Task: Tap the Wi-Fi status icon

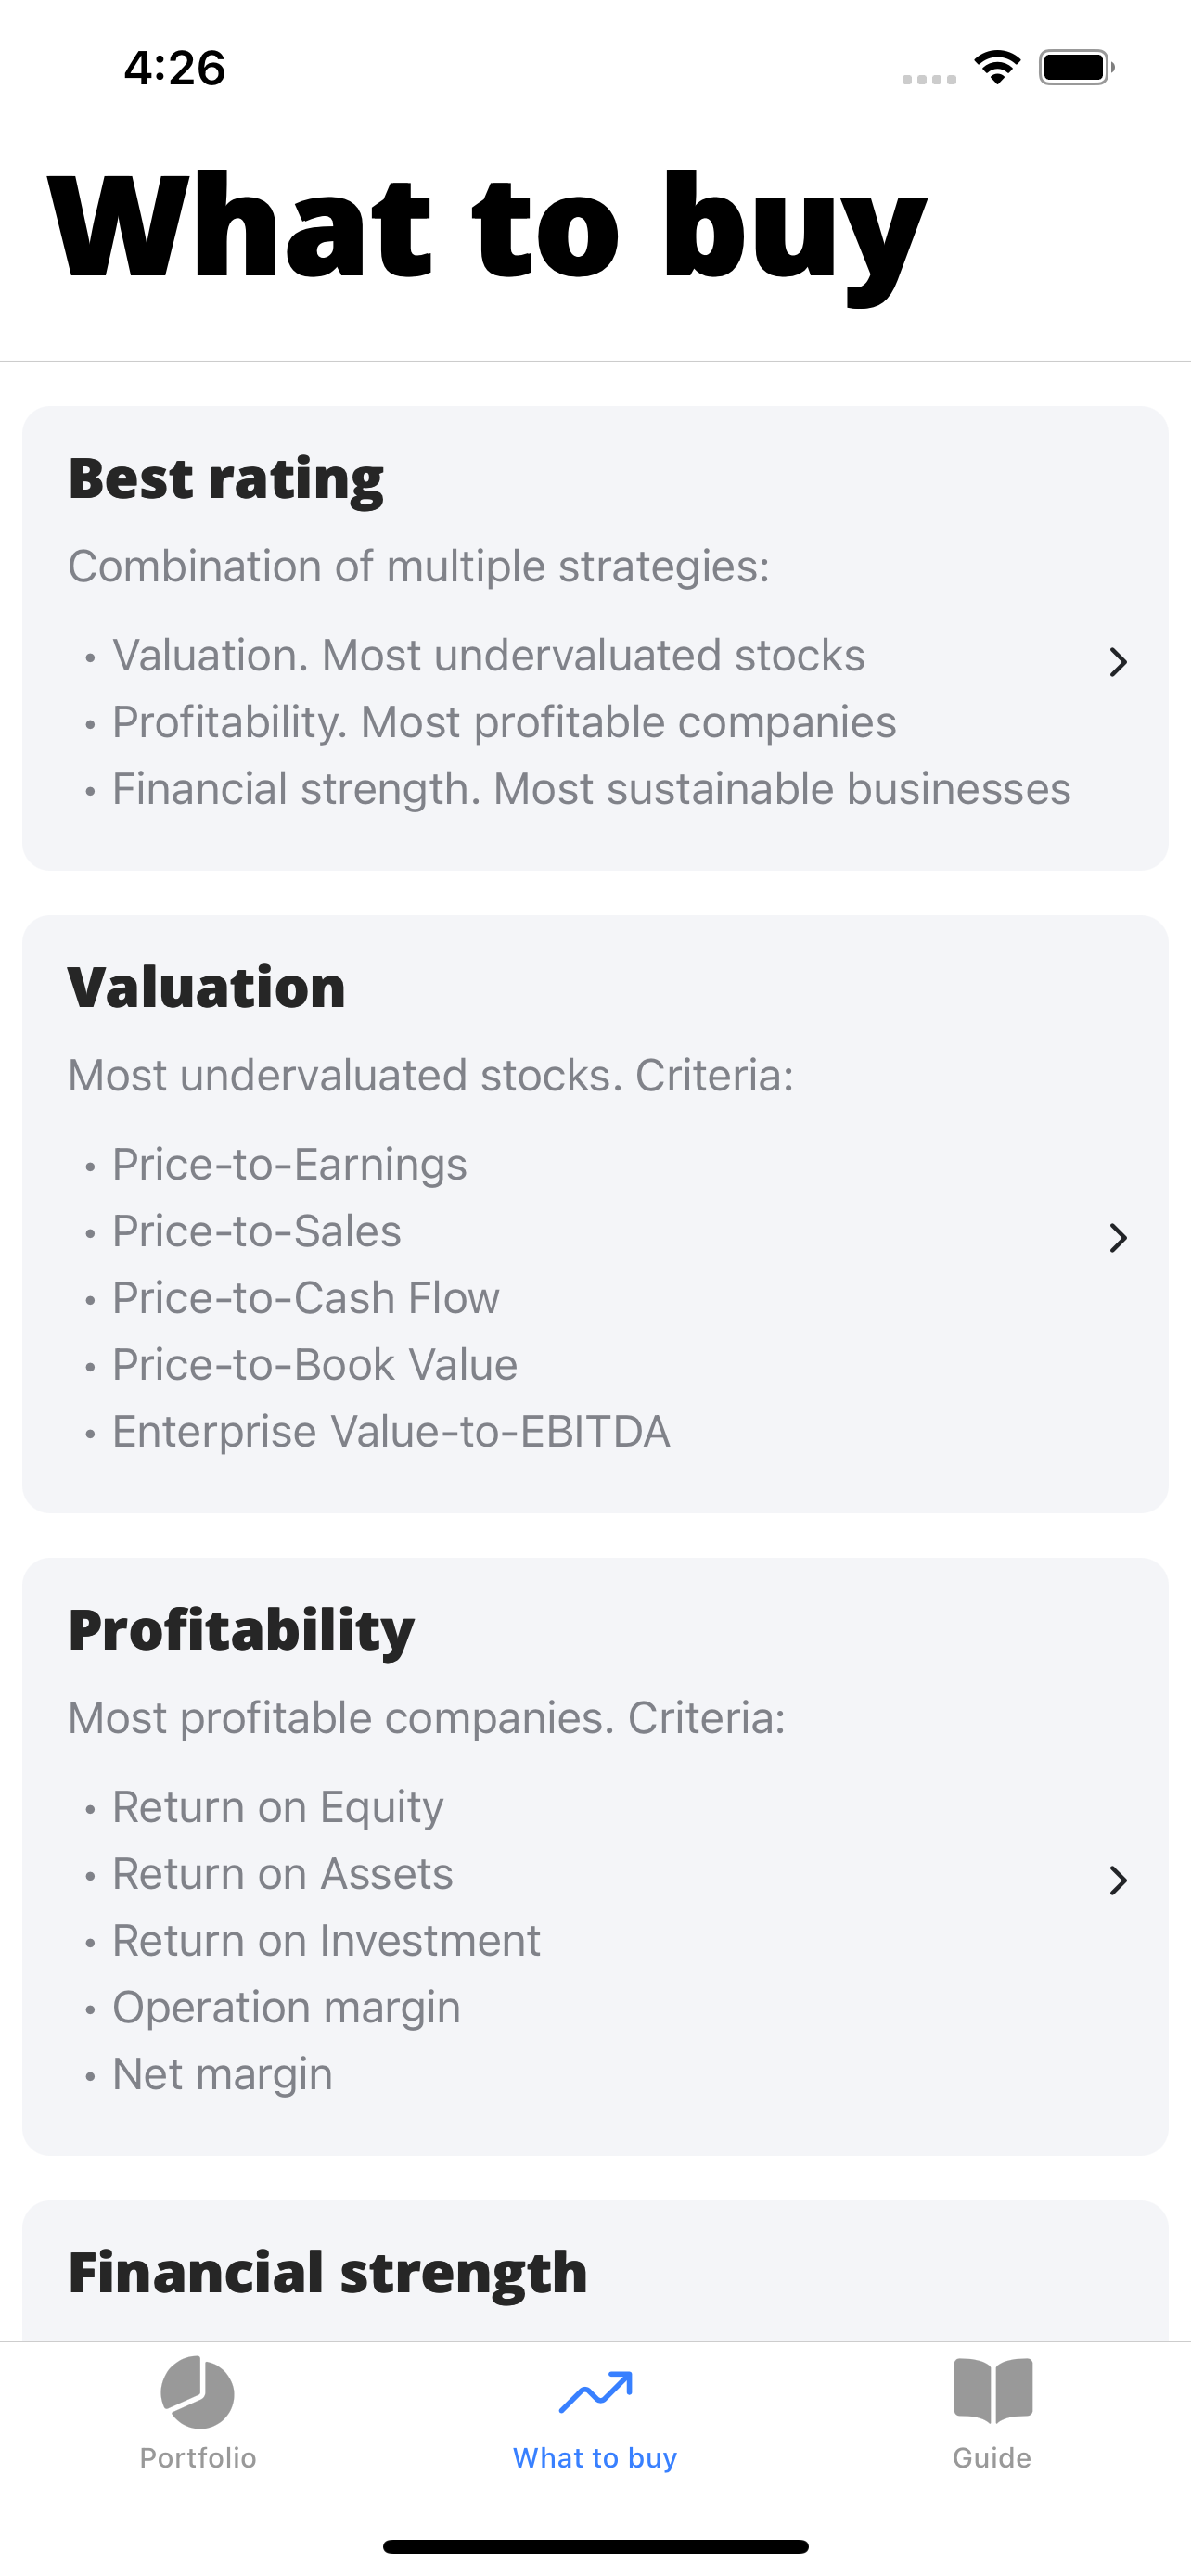Action: 997,67
